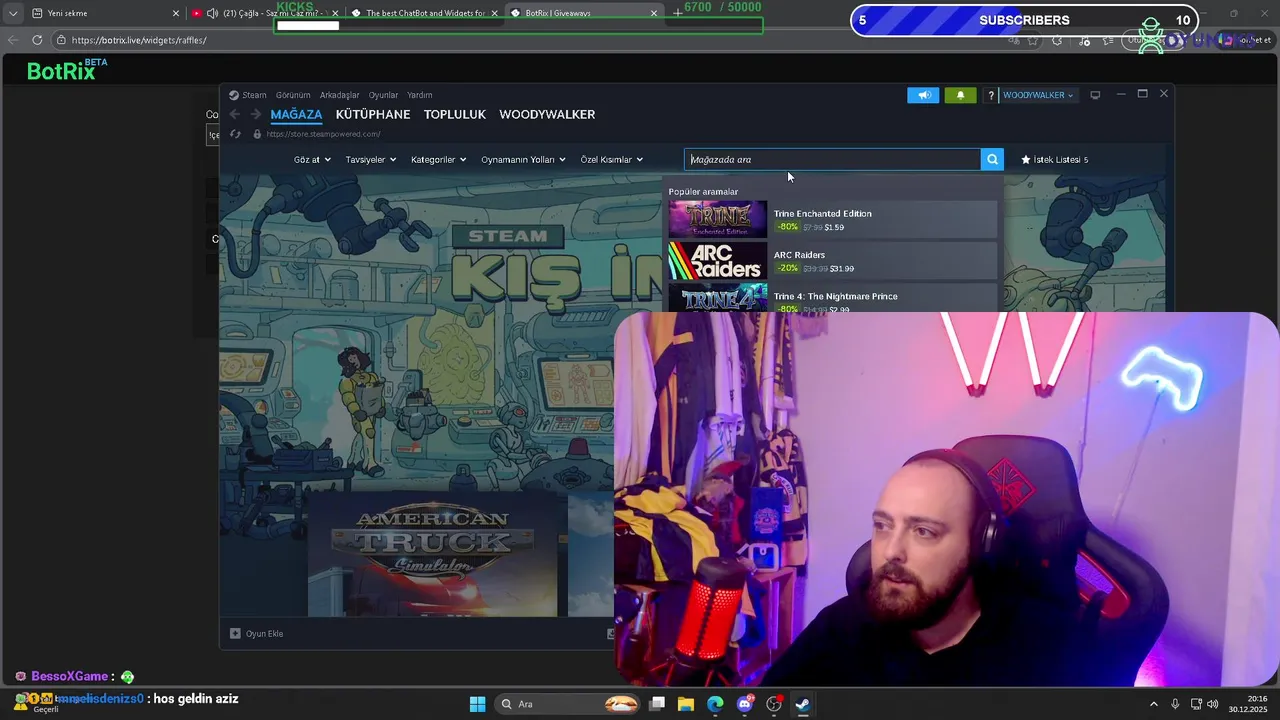This screenshot has height=720, width=1280.
Task: Open the Steam menu in menu bar
Action: coord(254,95)
